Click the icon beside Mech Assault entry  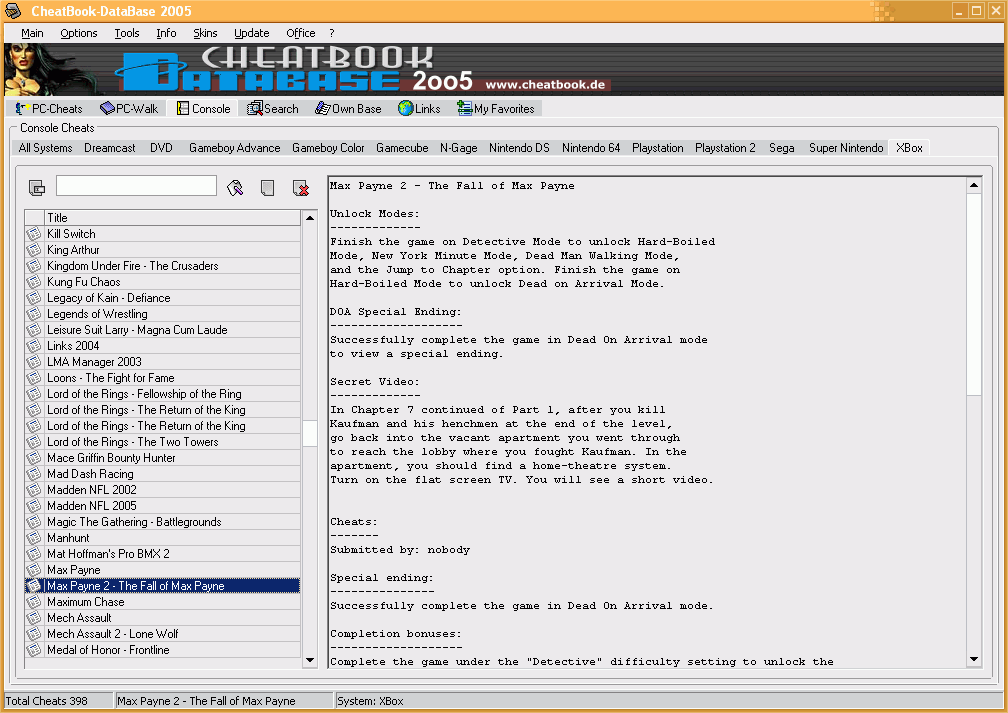[34, 618]
